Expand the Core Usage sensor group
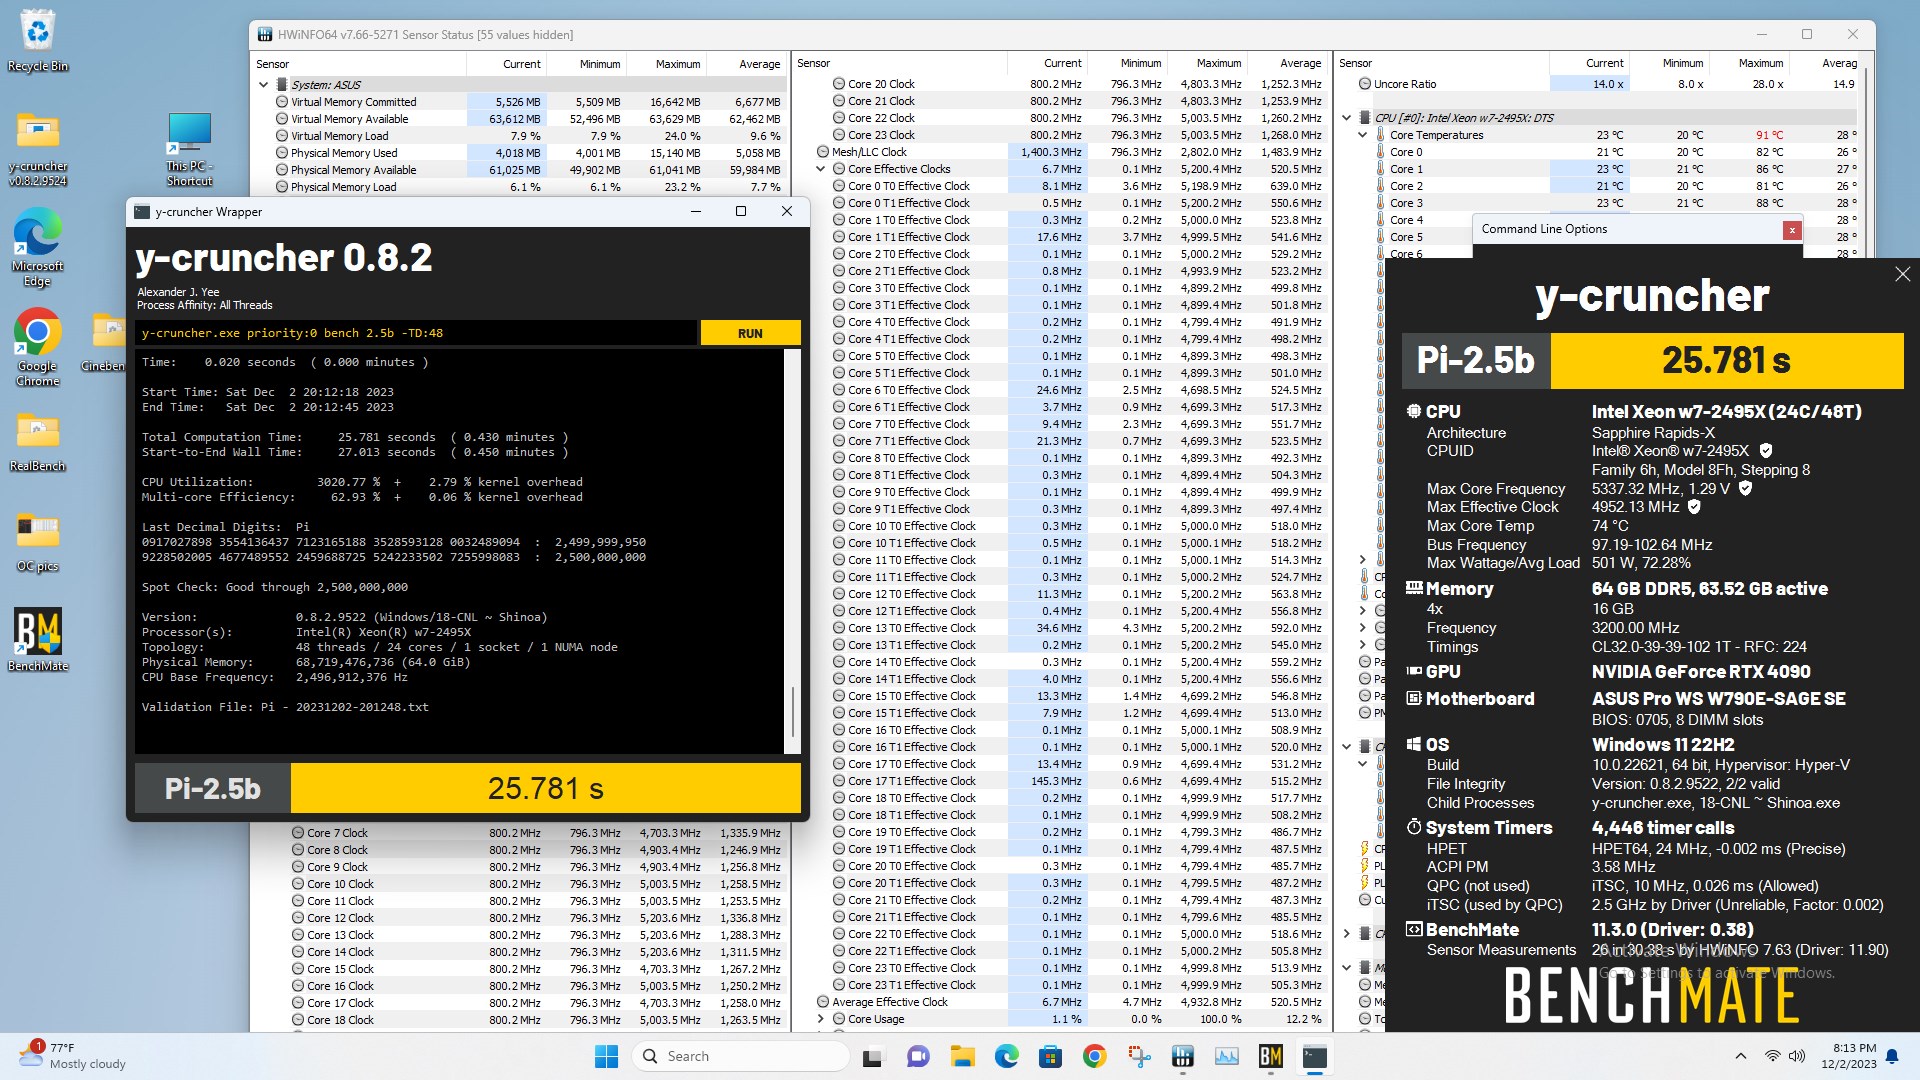1920x1080 pixels. [821, 1019]
